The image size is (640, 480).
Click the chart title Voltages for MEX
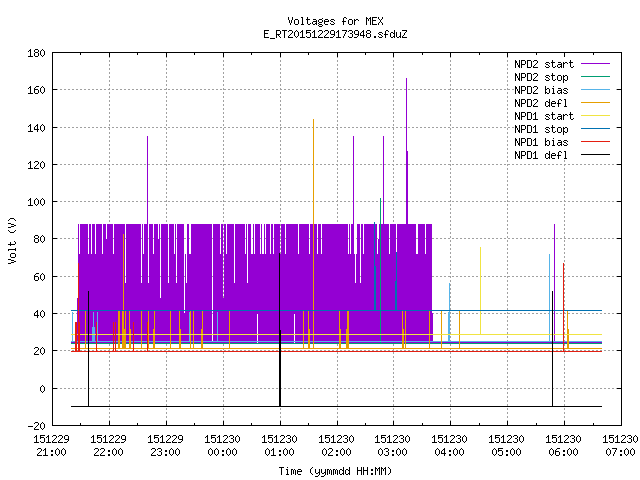tap(335, 21)
